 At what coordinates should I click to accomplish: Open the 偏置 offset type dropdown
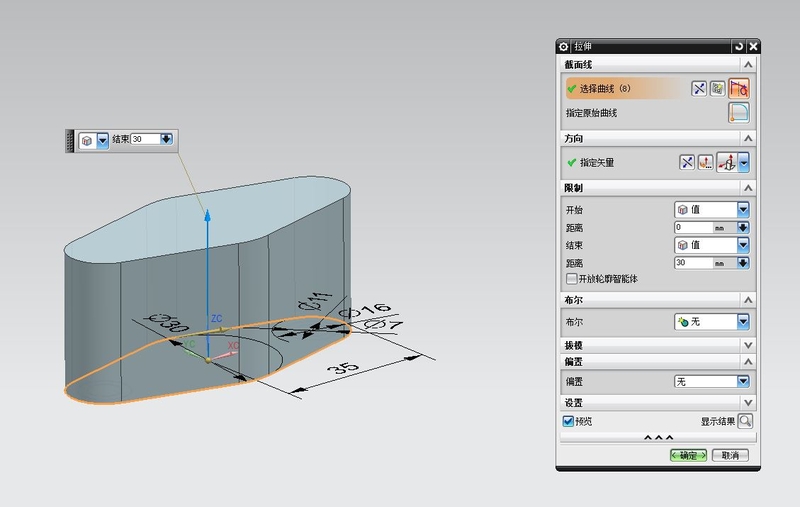[743, 381]
